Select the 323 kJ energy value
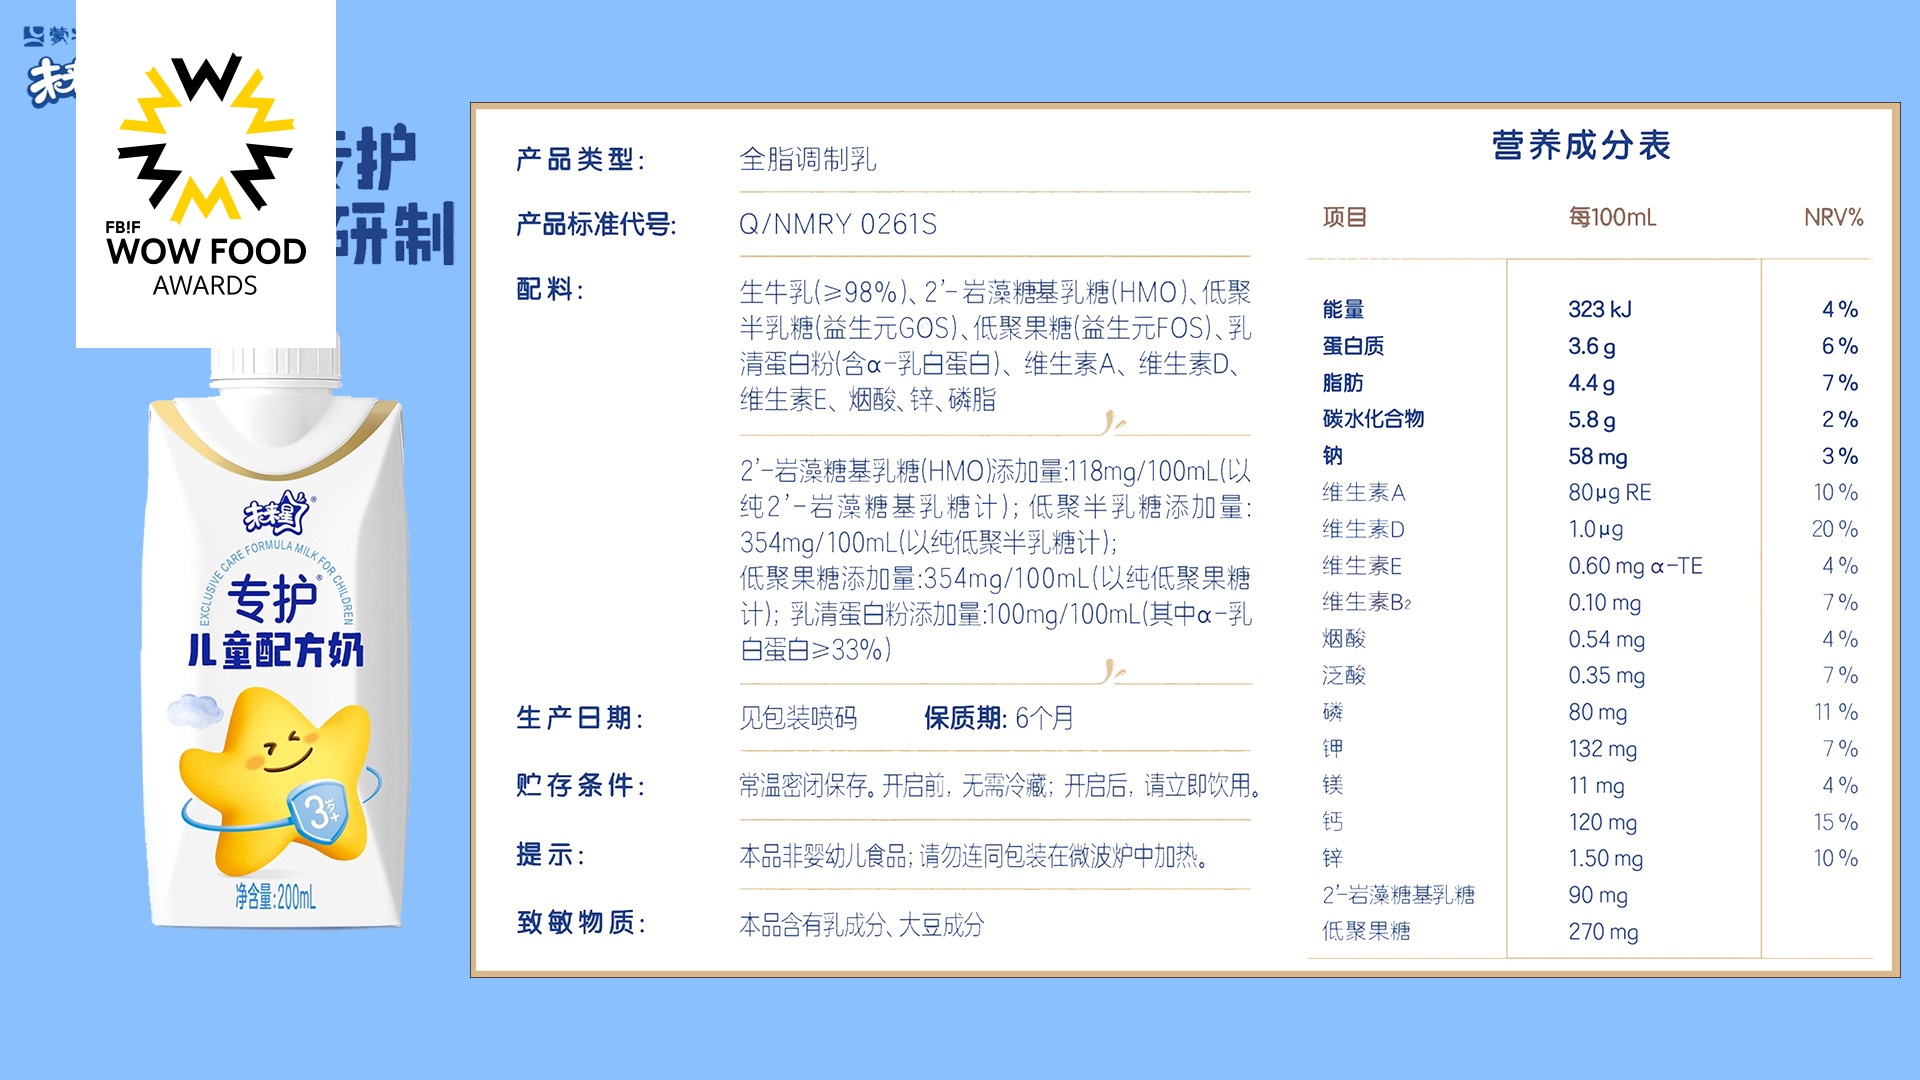1920x1080 pixels. 1600,309
